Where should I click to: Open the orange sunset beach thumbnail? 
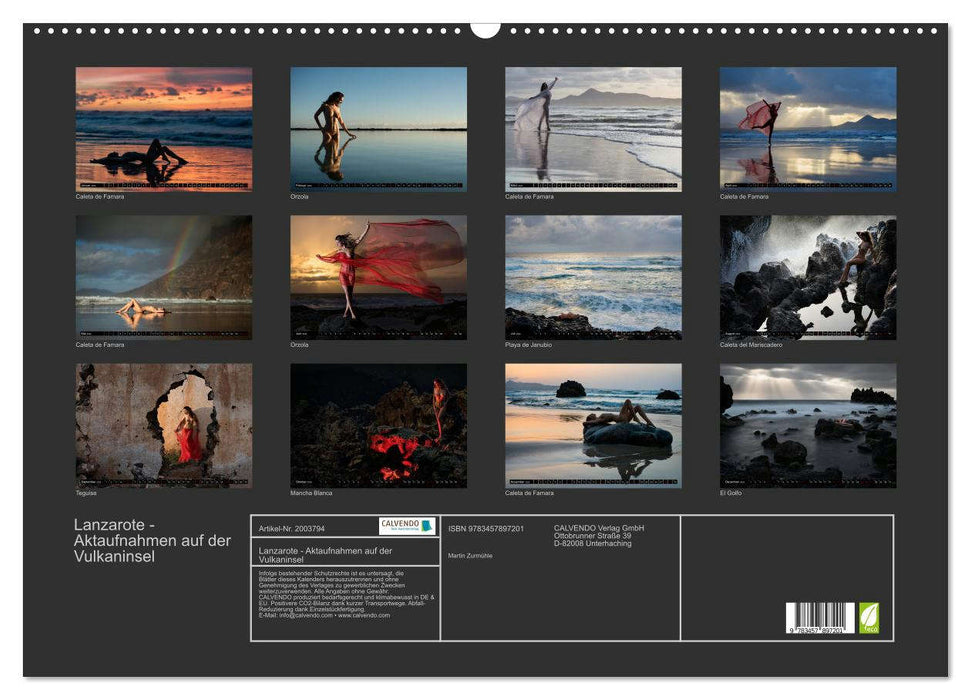click(164, 129)
